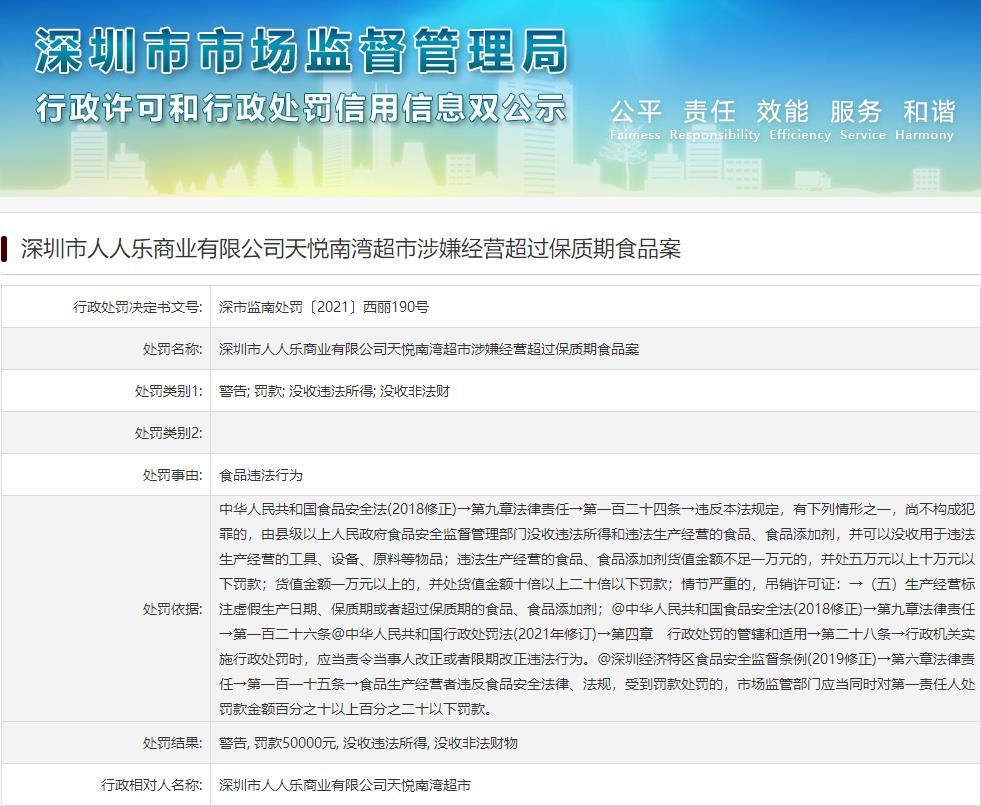Click the value 食品违法行为

[260, 474]
